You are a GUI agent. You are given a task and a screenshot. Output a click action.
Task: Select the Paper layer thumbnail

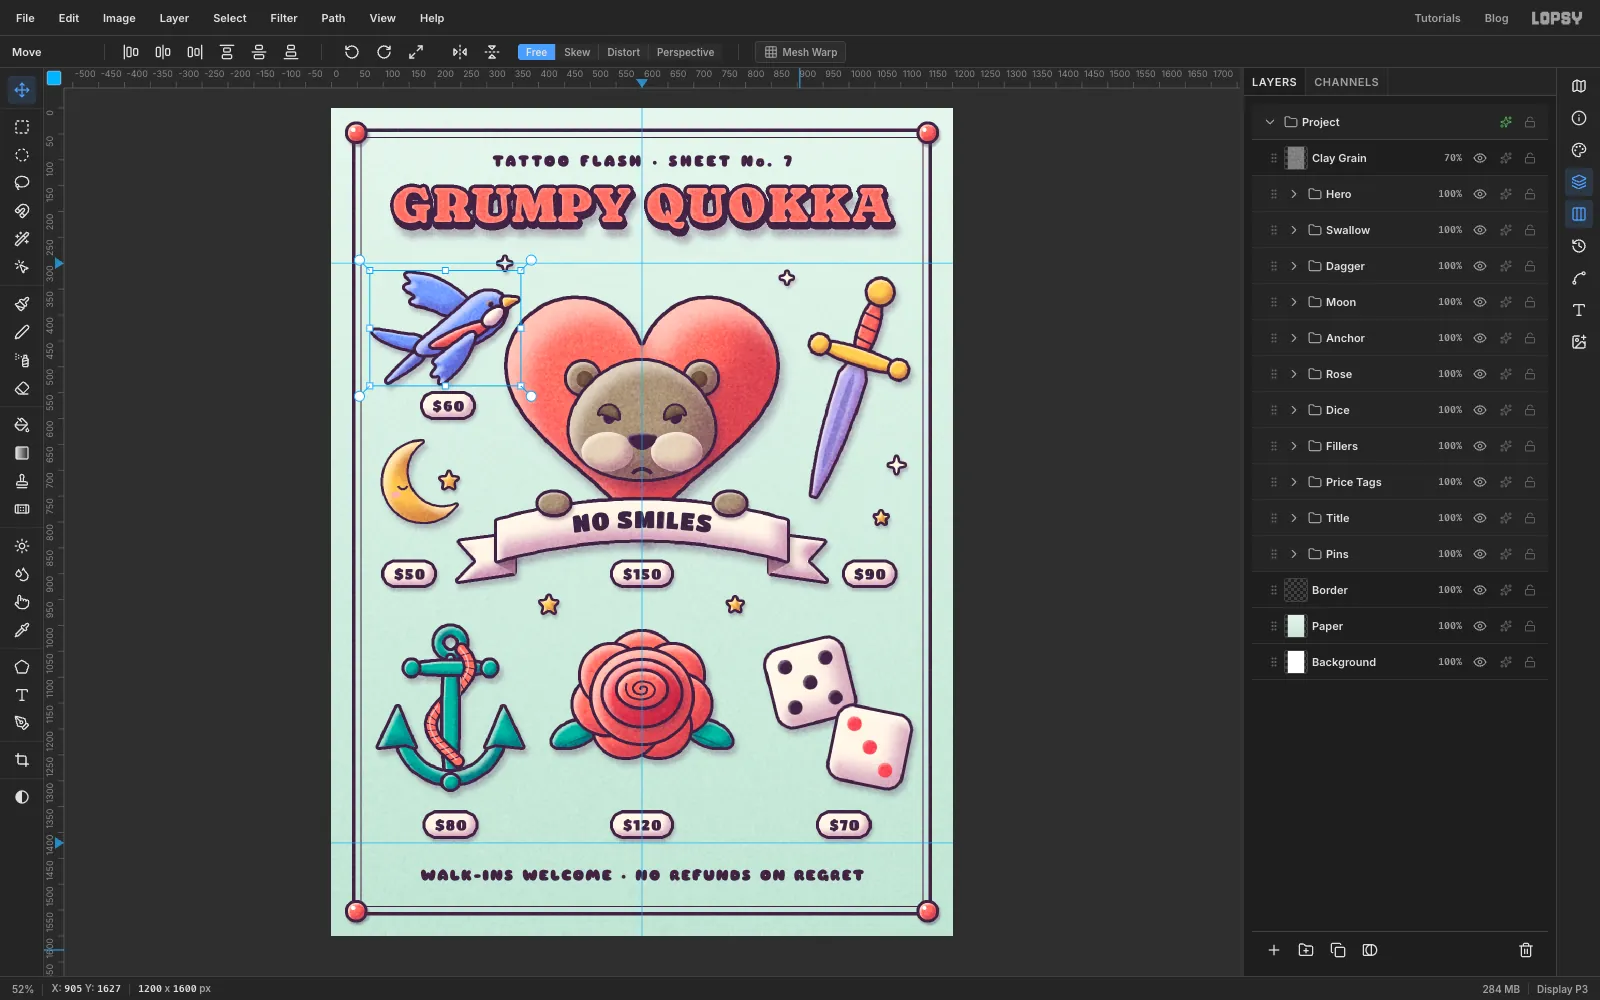(1296, 626)
